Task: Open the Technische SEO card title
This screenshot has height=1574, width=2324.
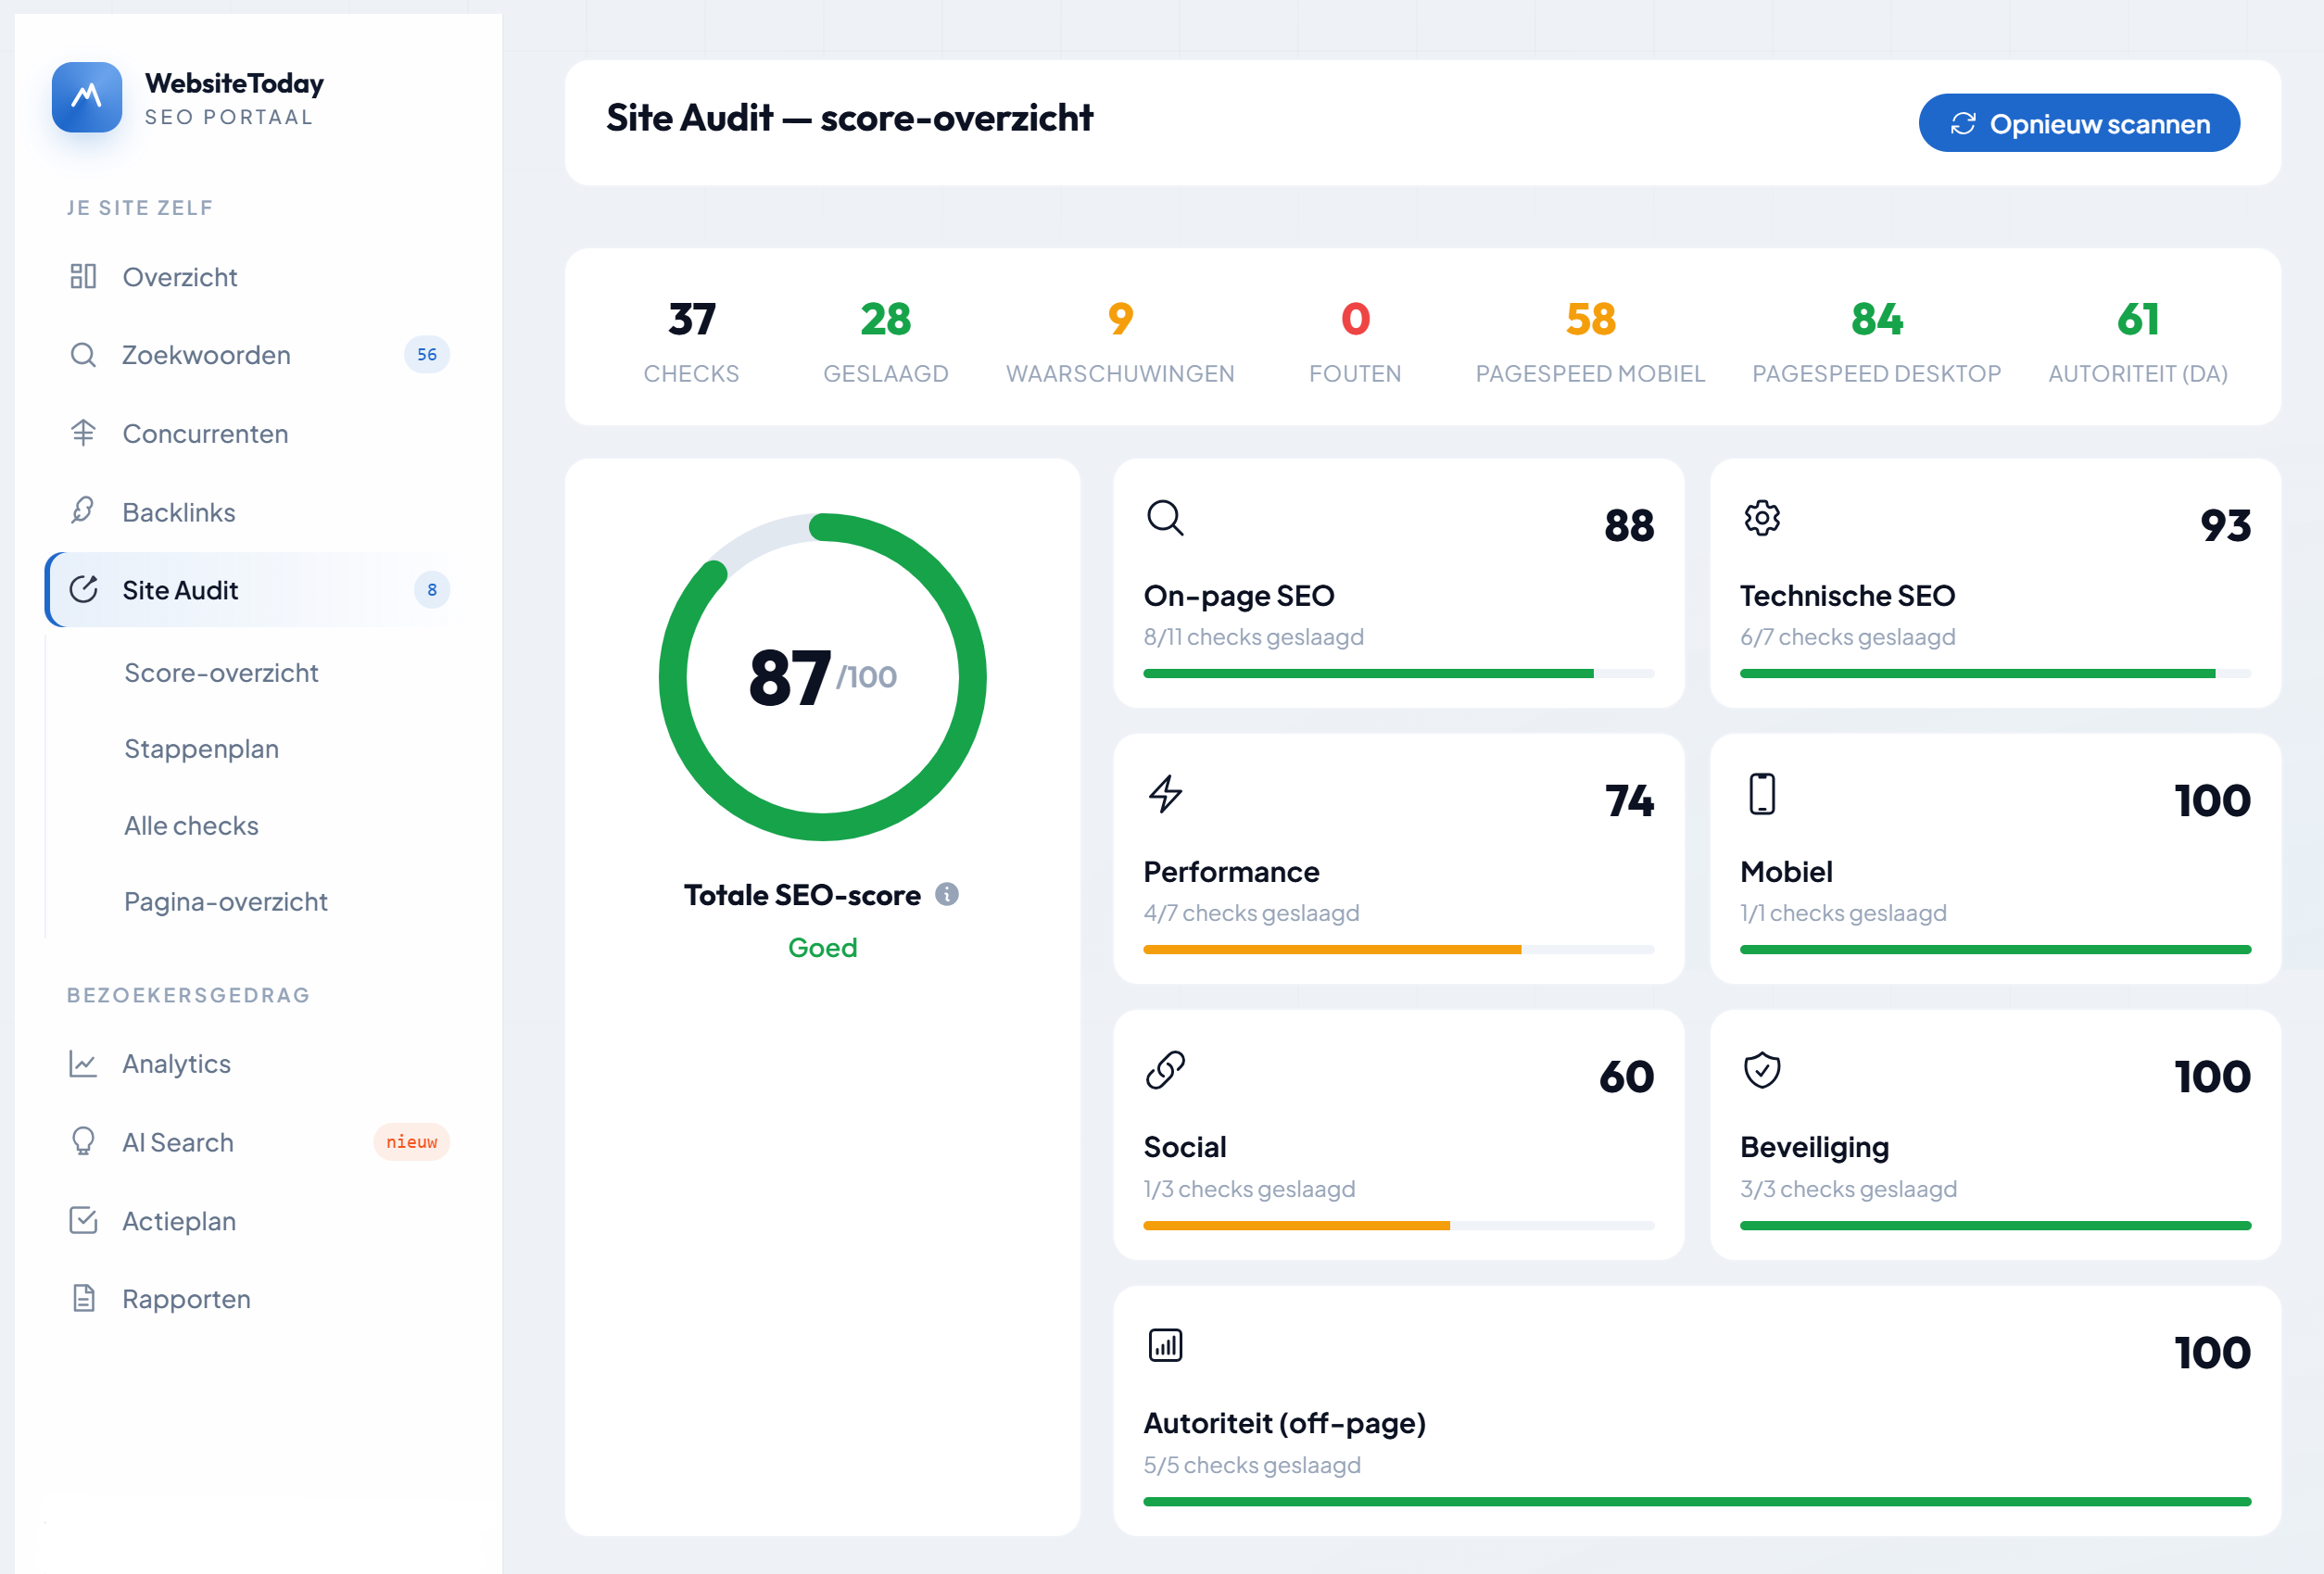Action: 1847,596
